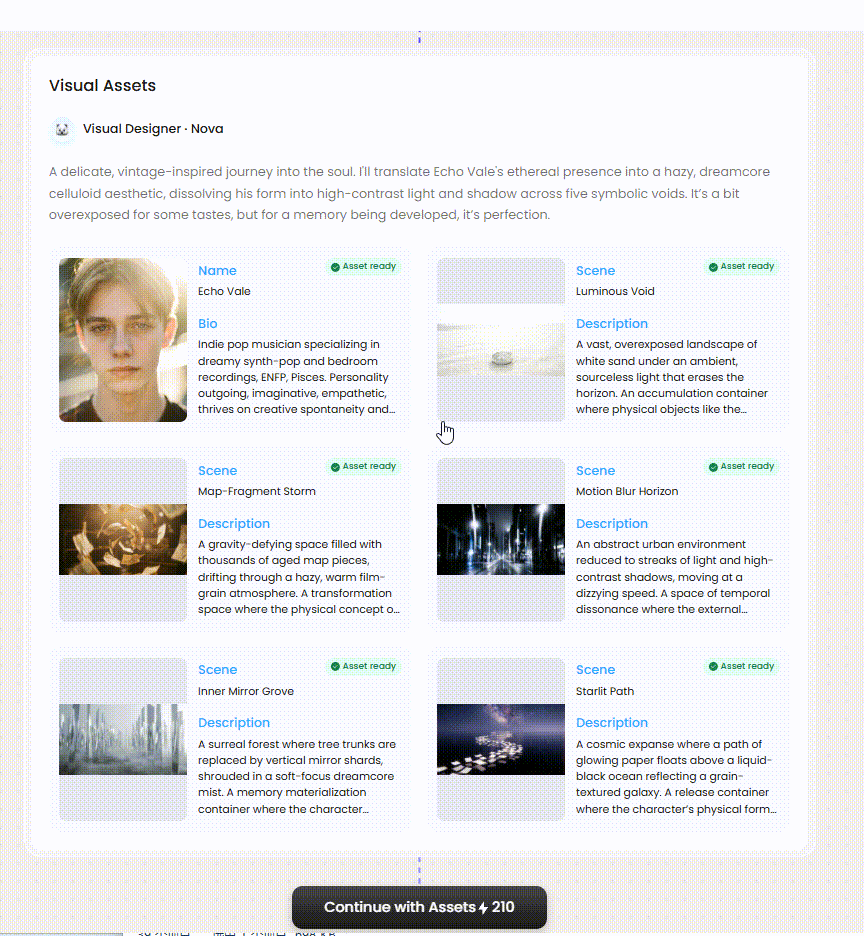Select the Visual Assets heading
Screen dimensions: 864x936
[x=102, y=85]
